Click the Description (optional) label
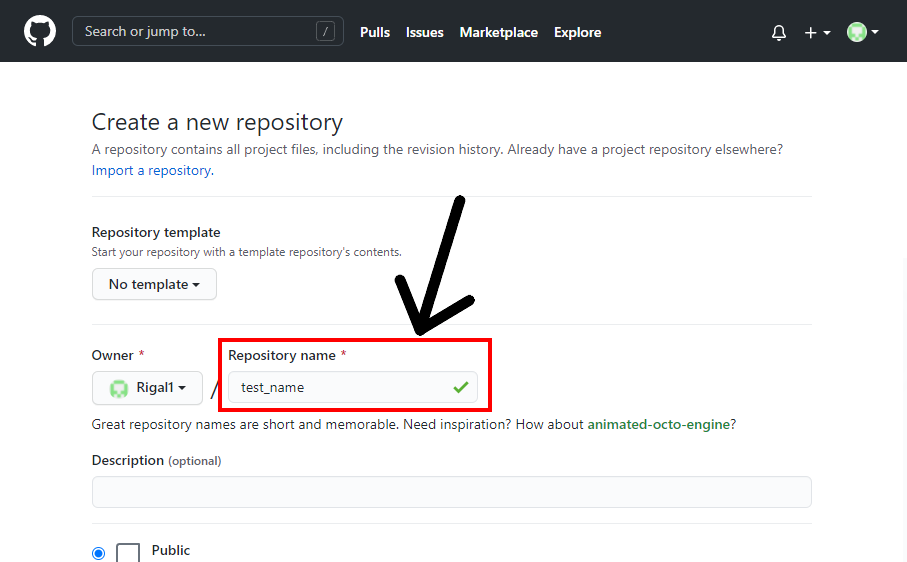The image size is (907, 562). pyautogui.click(x=157, y=461)
